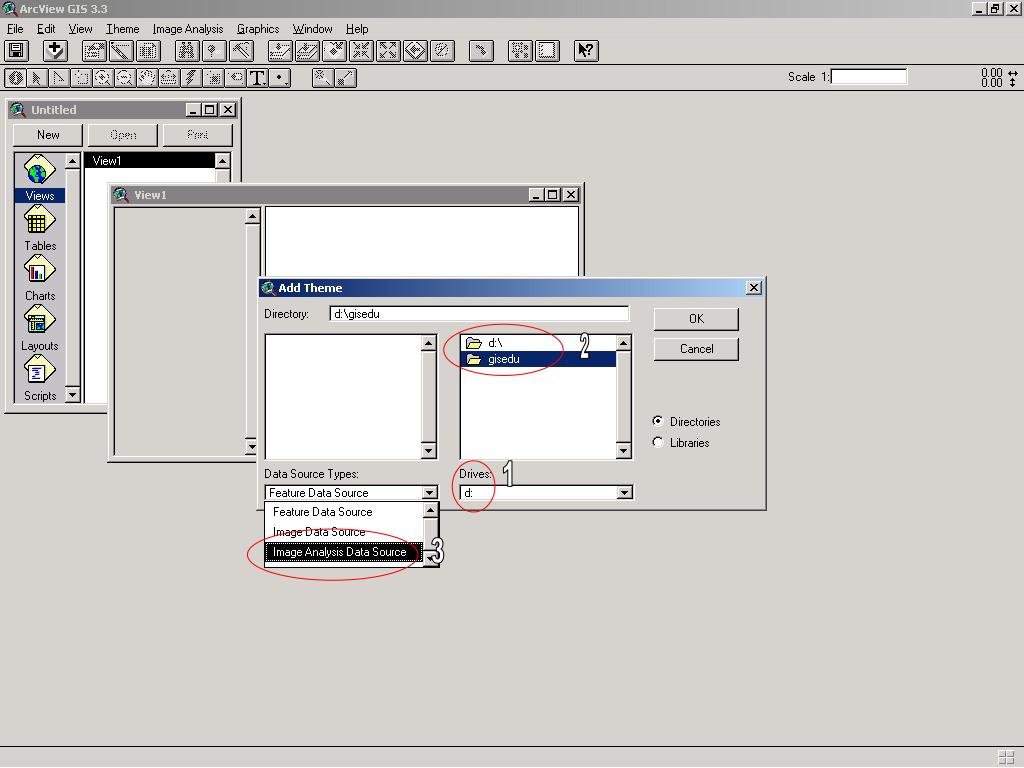Select the Measure tool
This screenshot has width=1024, height=768.
click(x=168, y=78)
